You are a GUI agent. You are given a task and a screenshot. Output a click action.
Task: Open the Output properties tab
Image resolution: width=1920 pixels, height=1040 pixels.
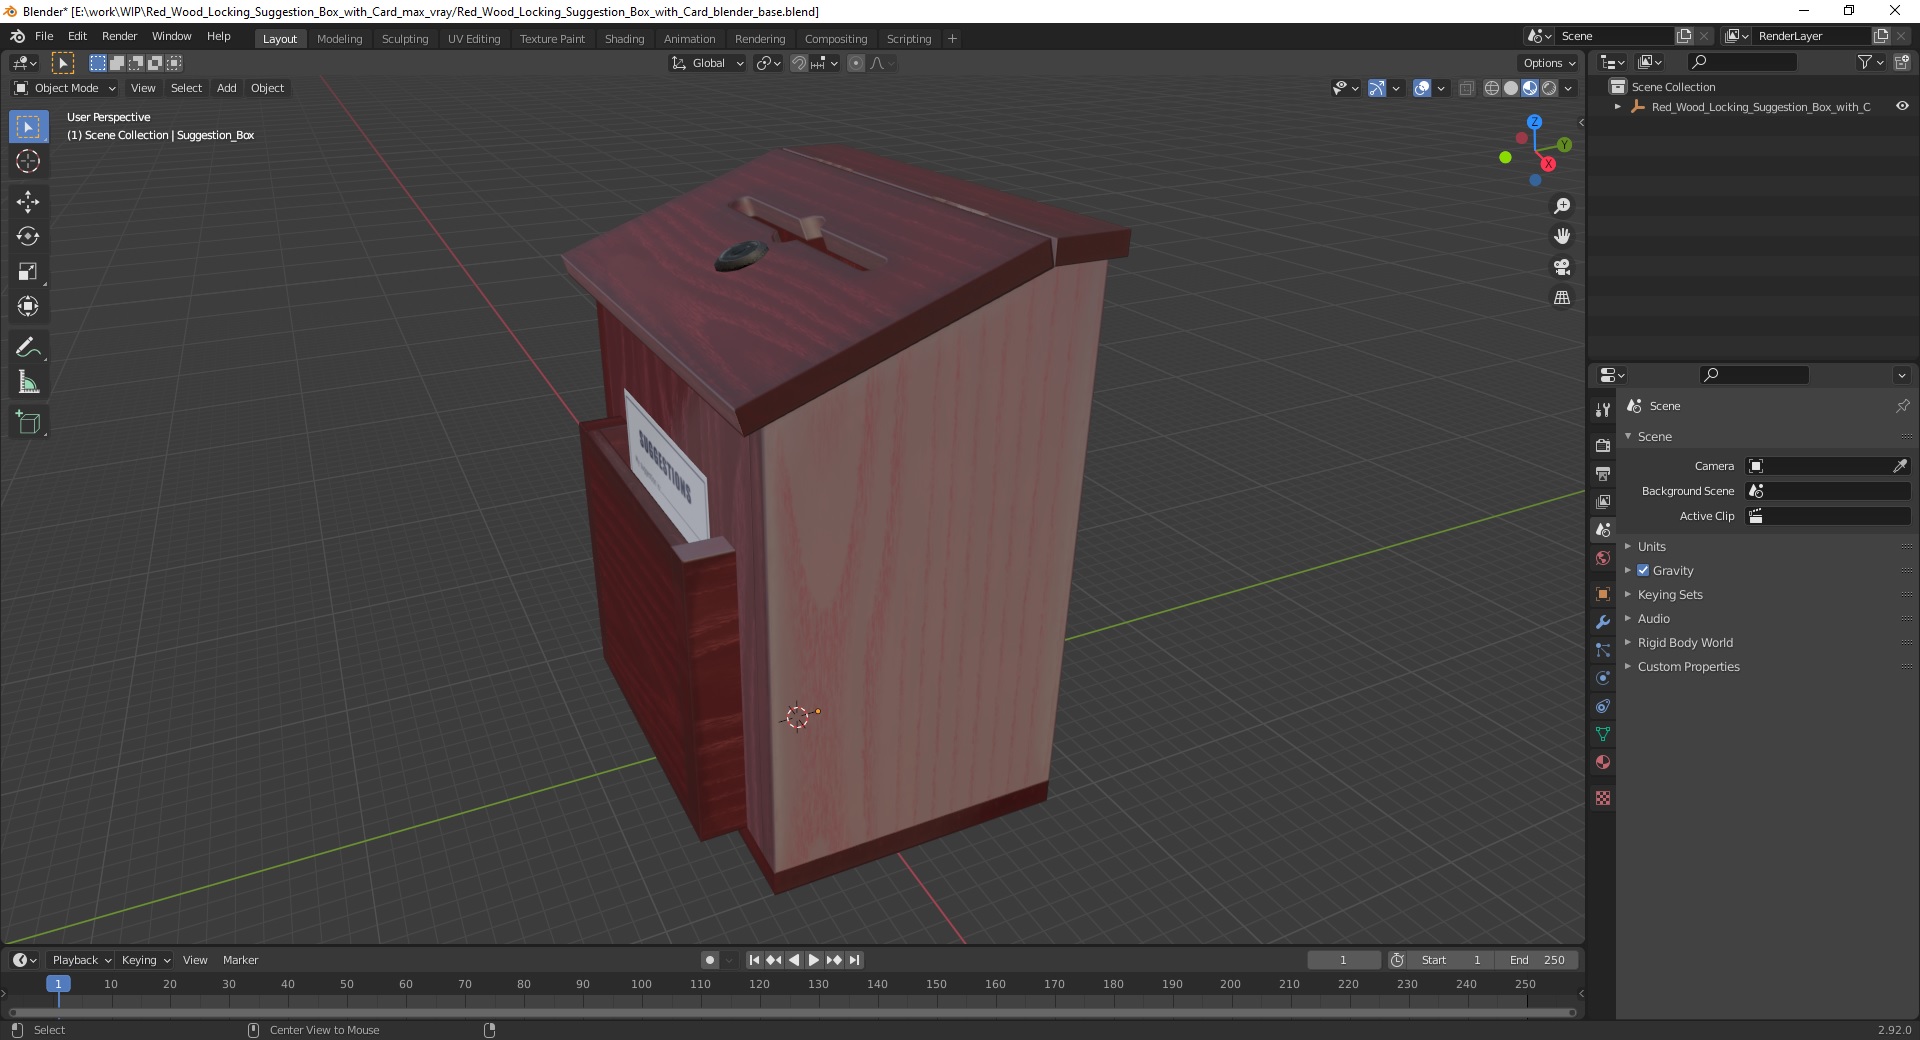[x=1603, y=473]
